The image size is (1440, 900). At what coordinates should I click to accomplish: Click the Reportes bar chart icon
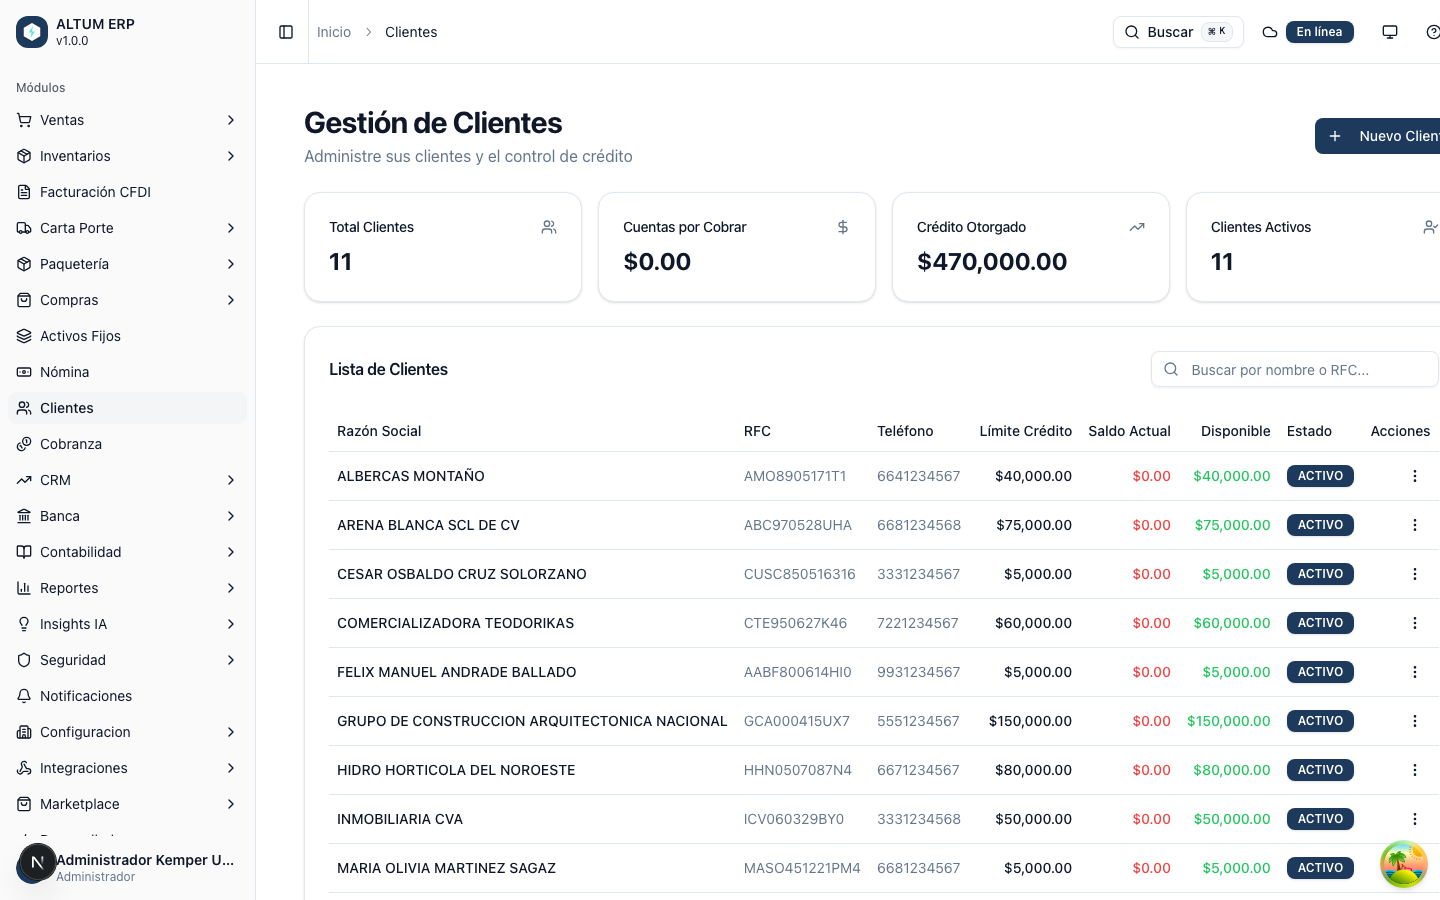[24, 588]
